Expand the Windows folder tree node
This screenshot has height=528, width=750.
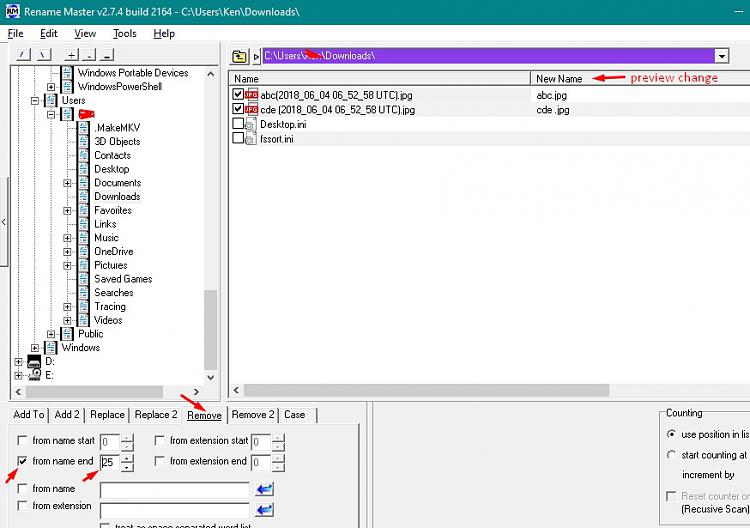[x=35, y=348]
